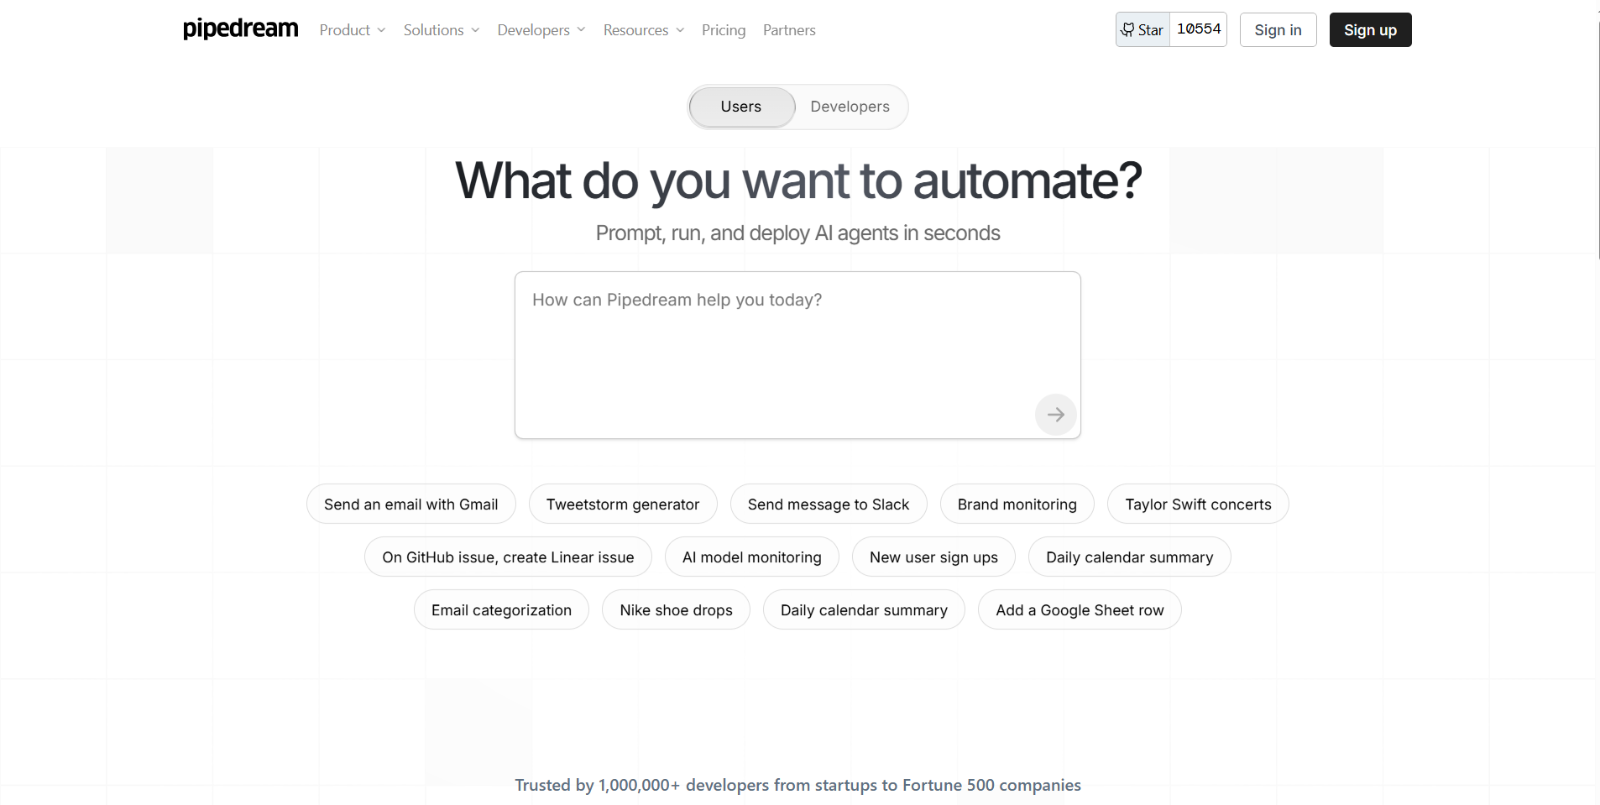Select 'On GitHub issue, create Linear issue'
Screen dimensions: 1600x805
(x=508, y=557)
